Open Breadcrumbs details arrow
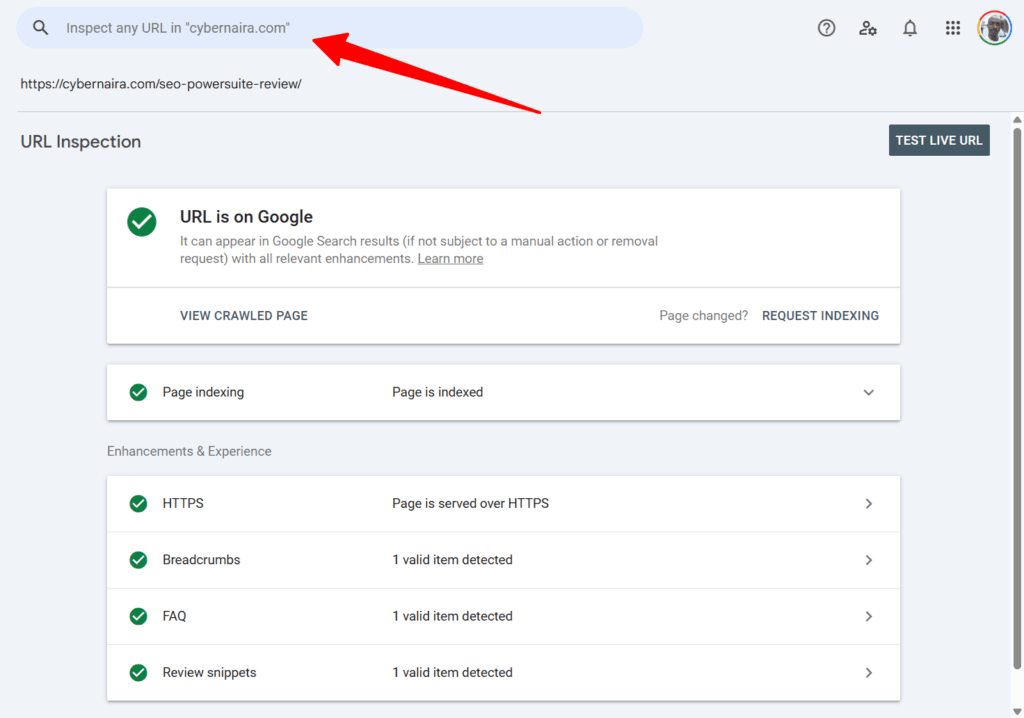Viewport: 1024px width, 718px height. (869, 560)
